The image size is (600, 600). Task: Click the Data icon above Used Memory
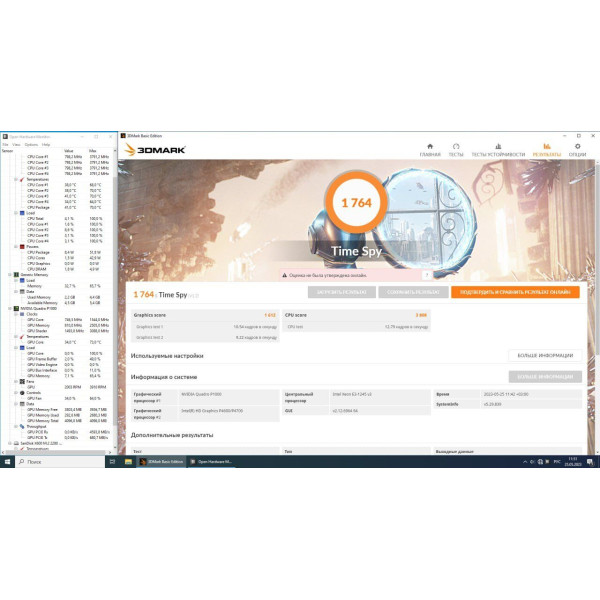(22, 292)
